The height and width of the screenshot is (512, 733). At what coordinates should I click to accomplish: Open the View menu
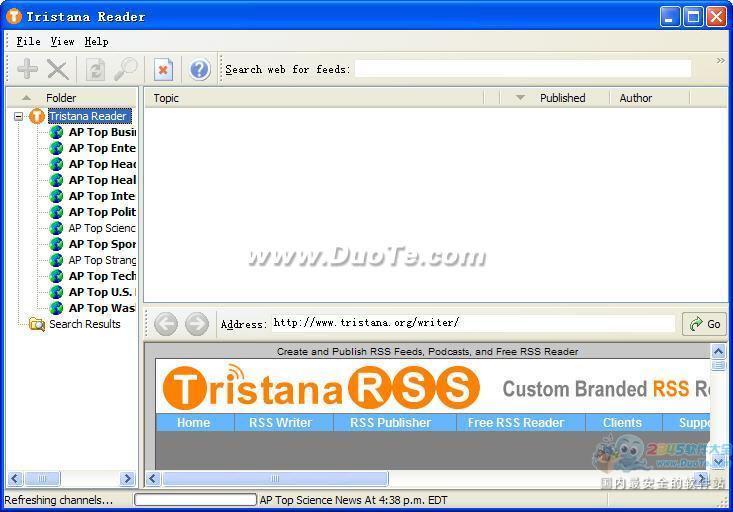(x=62, y=42)
